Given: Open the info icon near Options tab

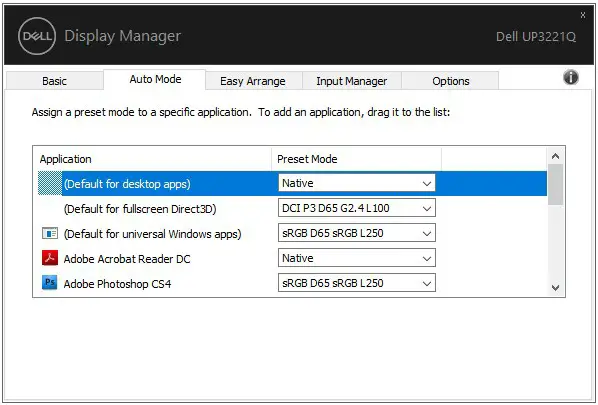Looking at the screenshot, I should (x=571, y=77).
